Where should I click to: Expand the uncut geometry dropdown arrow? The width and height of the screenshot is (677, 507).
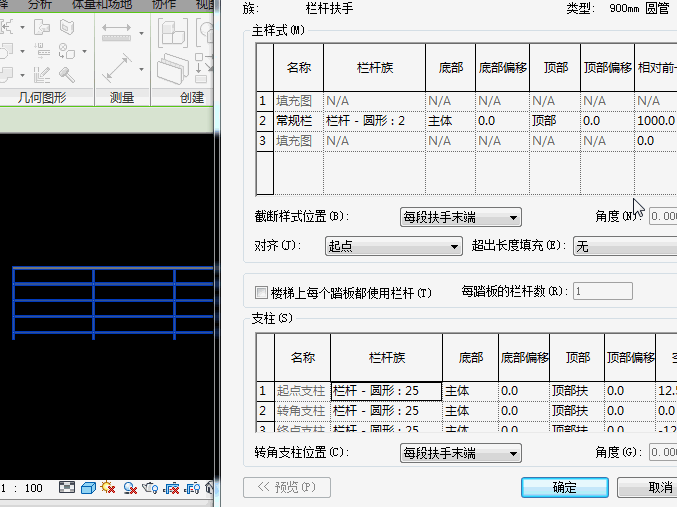tap(84, 51)
